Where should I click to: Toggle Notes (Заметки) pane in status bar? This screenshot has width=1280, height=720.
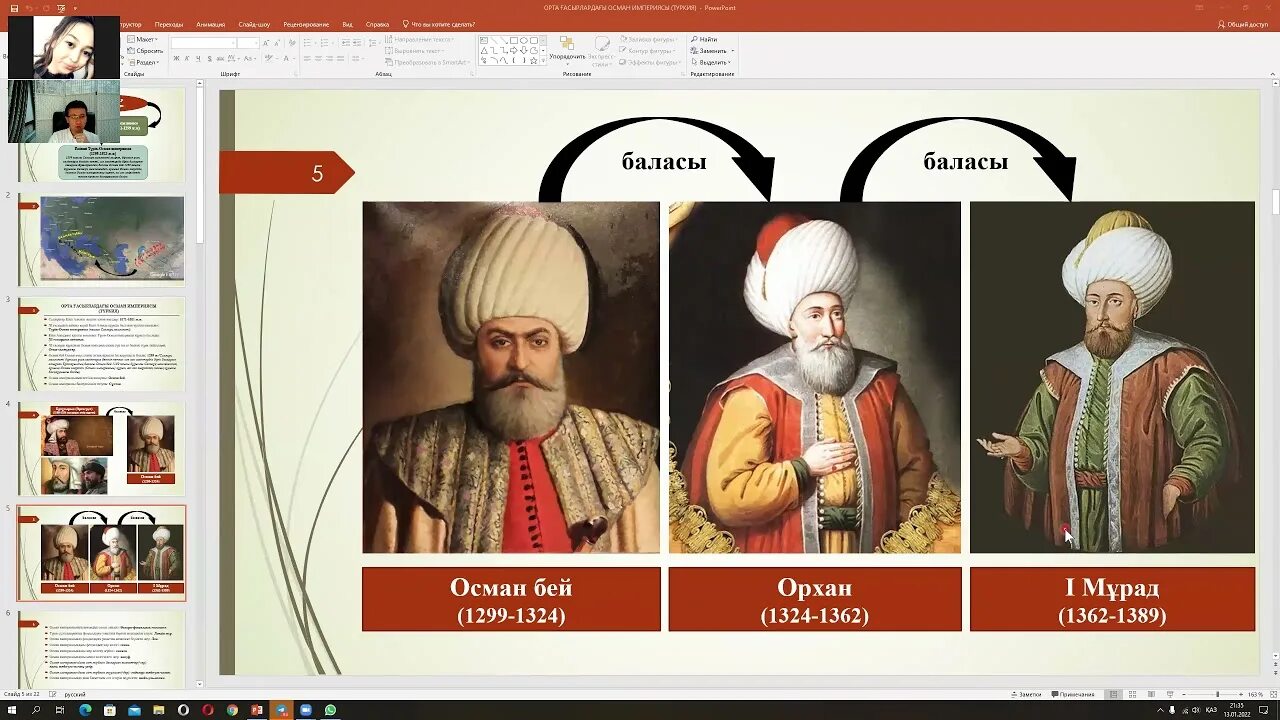tap(1026, 694)
